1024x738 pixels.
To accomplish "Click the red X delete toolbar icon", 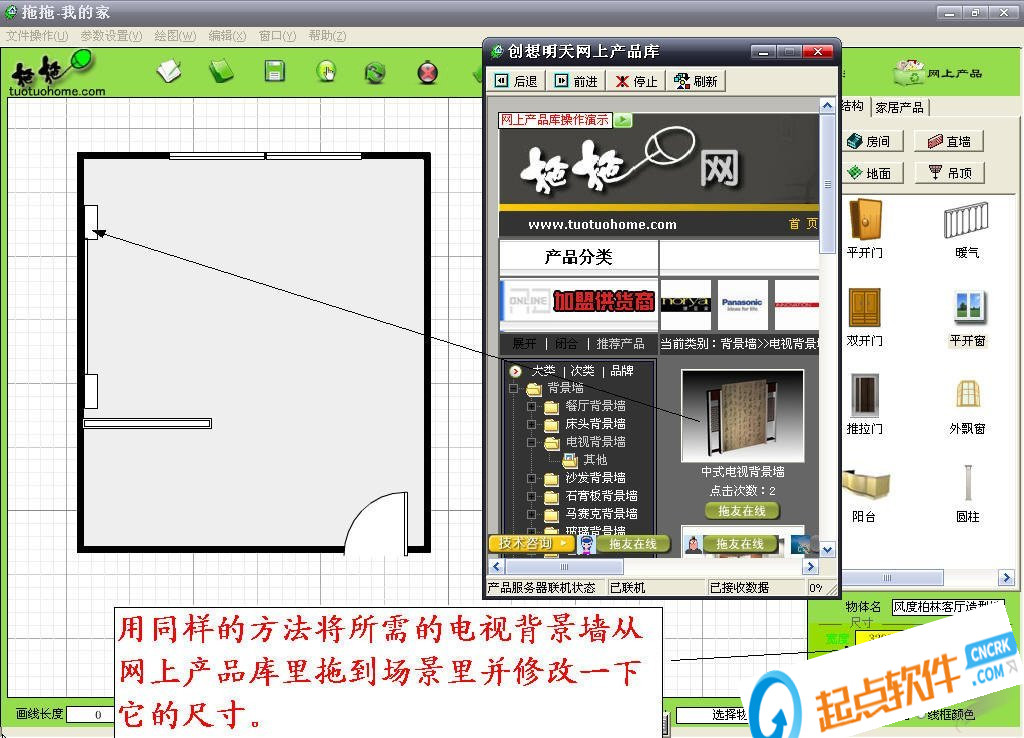I will click(x=428, y=72).
